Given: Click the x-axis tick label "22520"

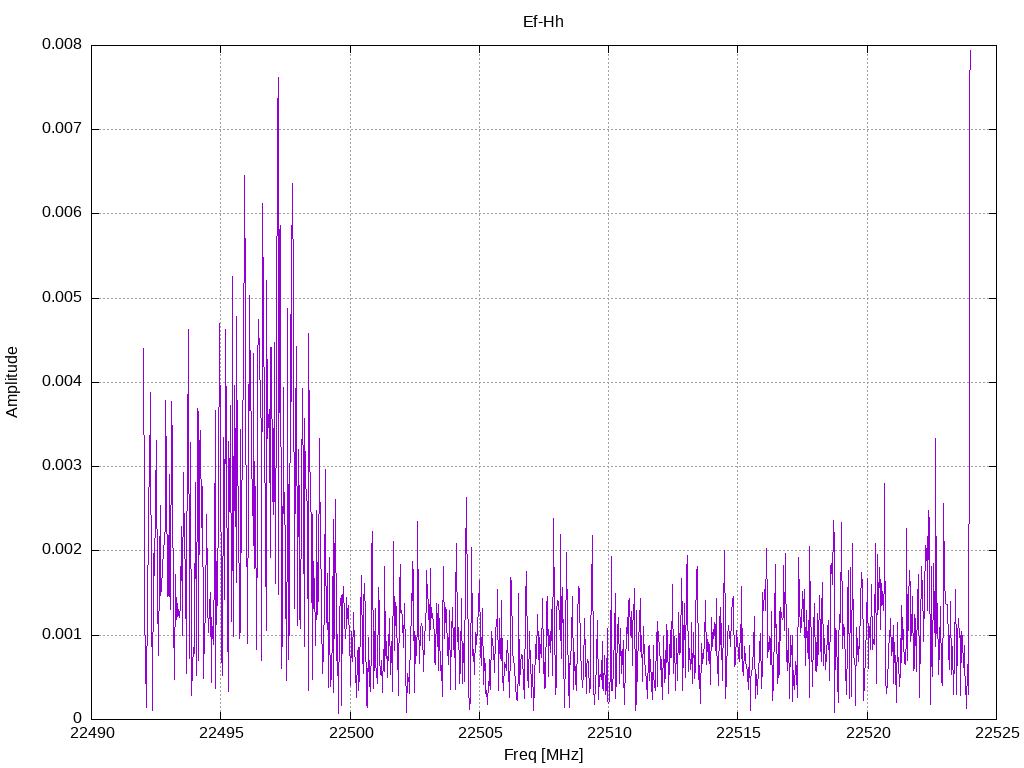Looking at the screenshot, I should (x=867, y=733).
